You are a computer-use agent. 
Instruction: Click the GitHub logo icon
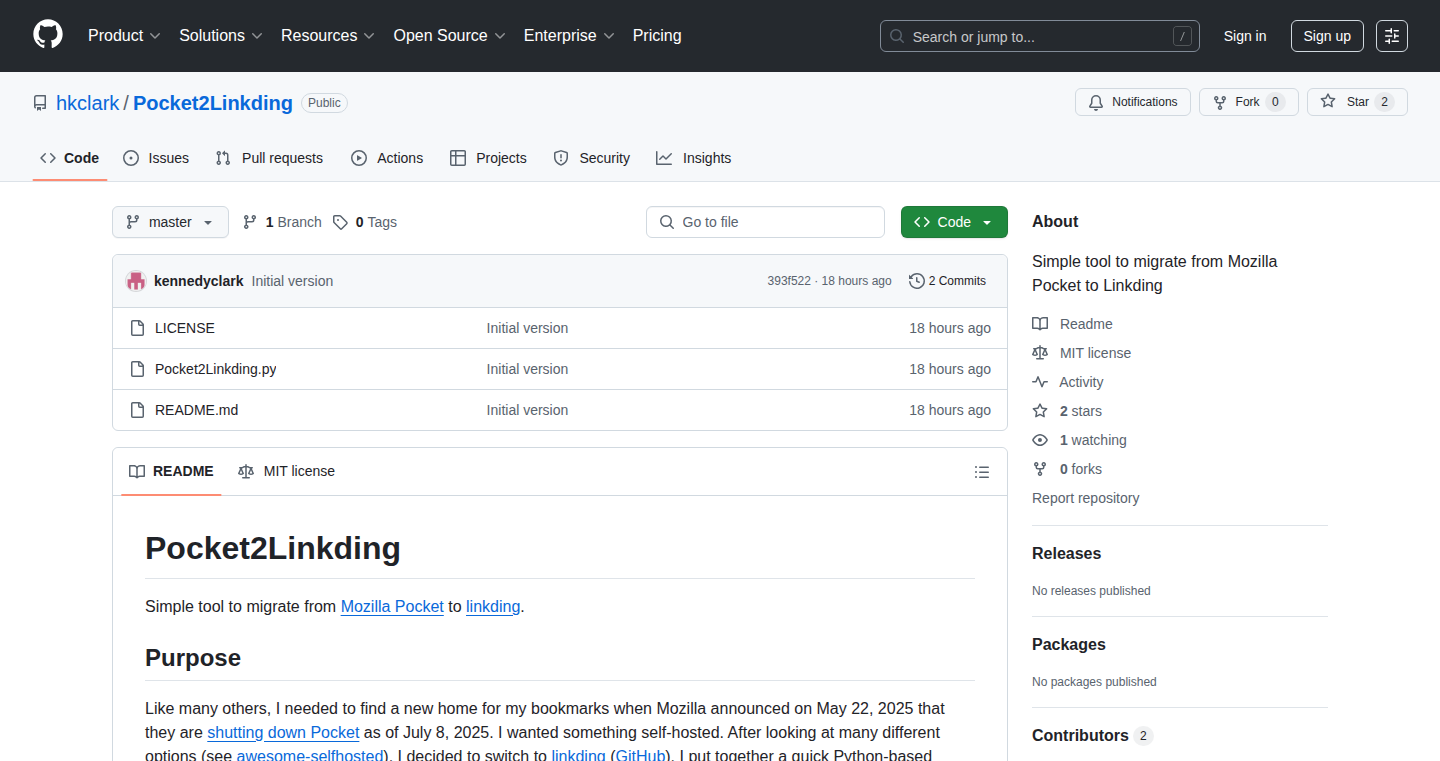point(48,36)
